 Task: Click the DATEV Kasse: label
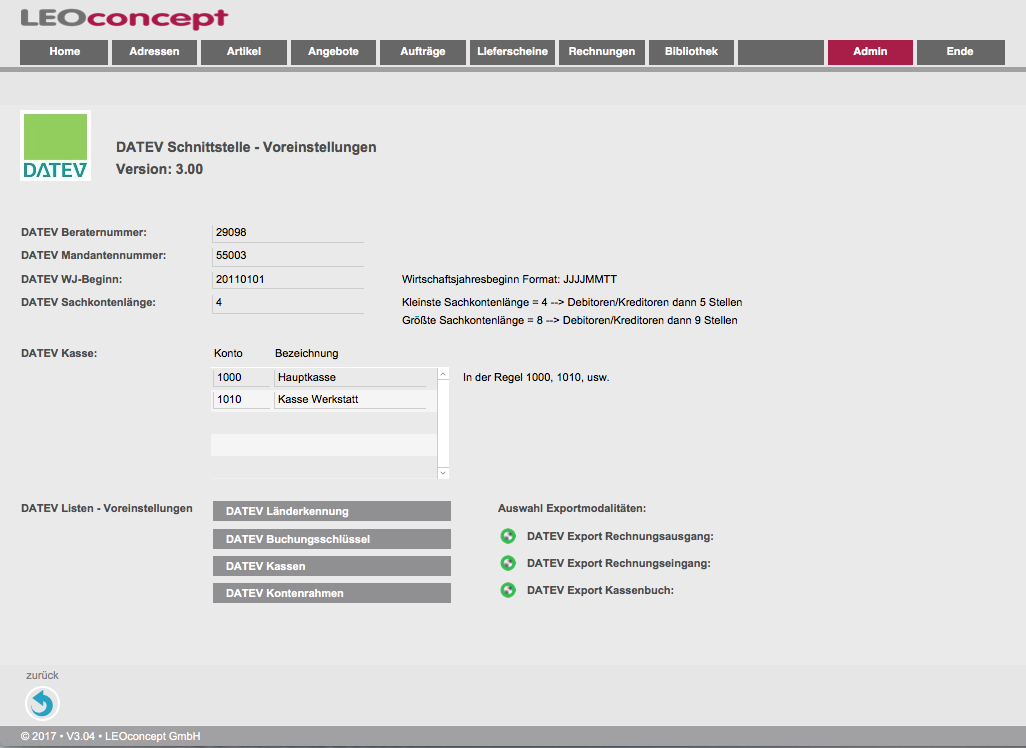click(x=59, y=353)
